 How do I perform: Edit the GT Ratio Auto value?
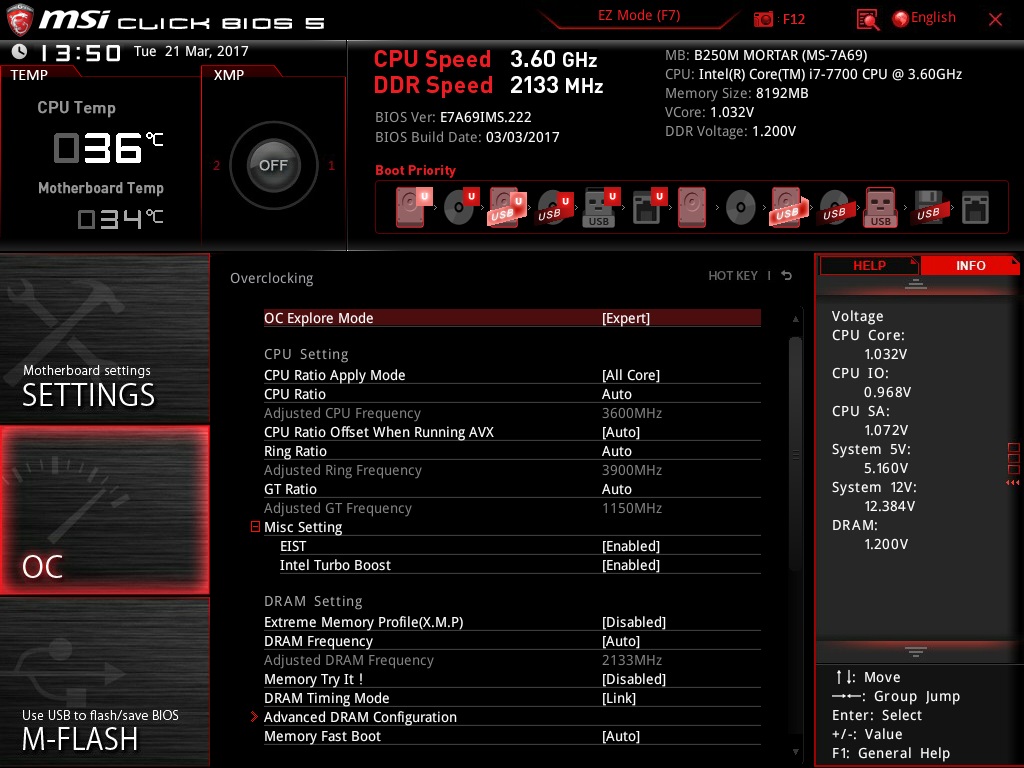point(616,488)
